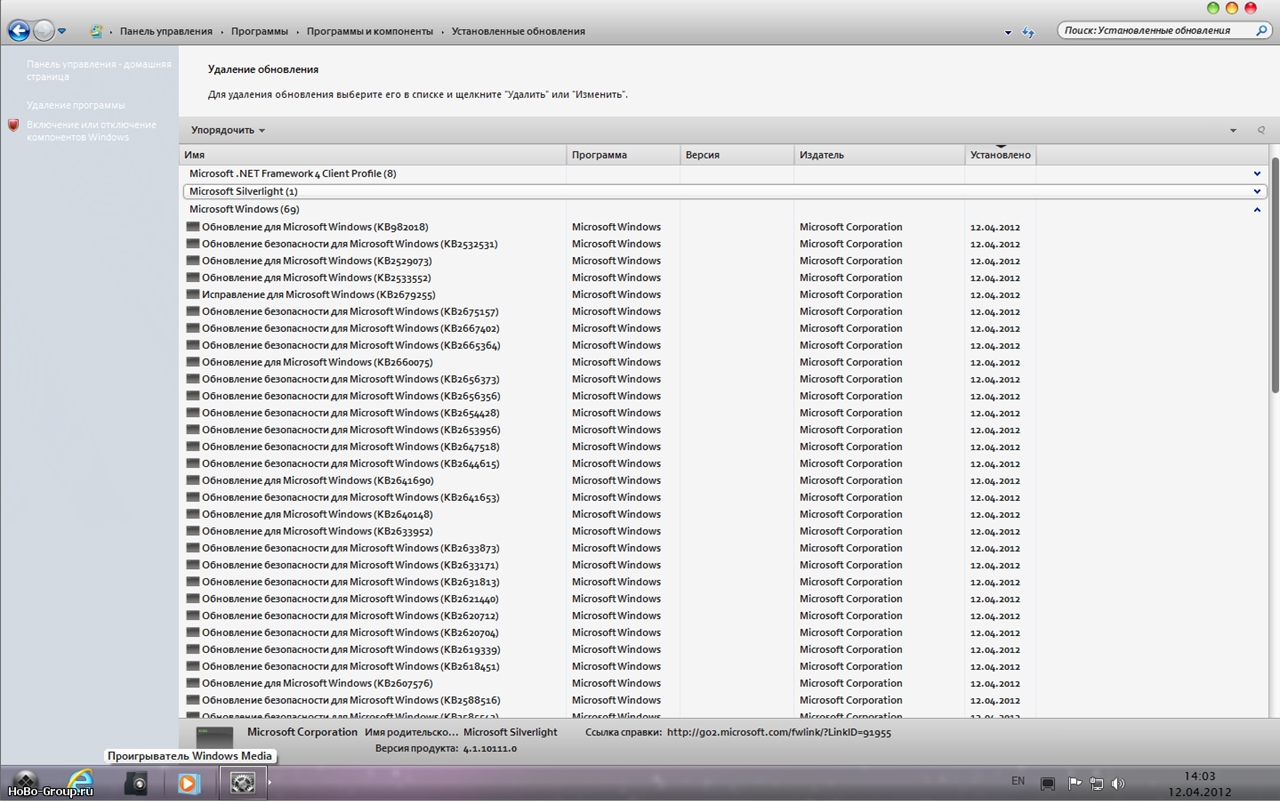Go to Программы in the breadcrumb
Screen dimensions: 1280x802
pyautogui.click(x=259, y=31)
